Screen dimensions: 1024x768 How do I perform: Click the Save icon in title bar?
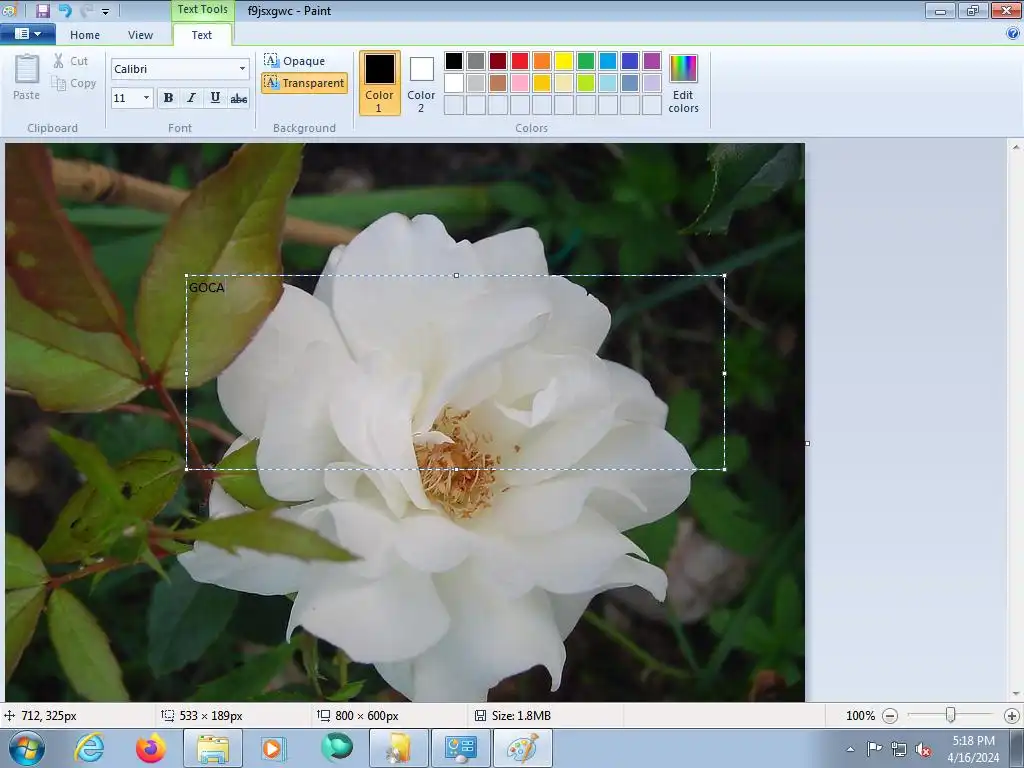coord(43,11)
